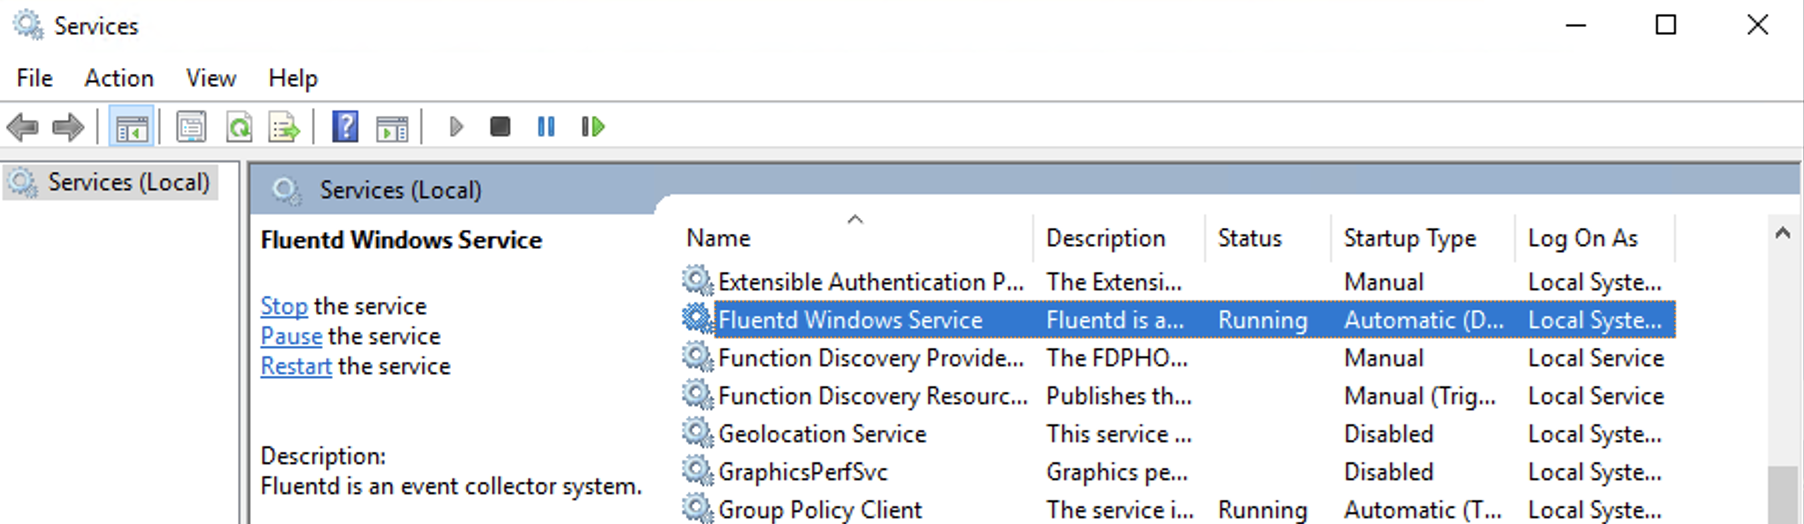1804x524 pixels.
Task: Open the Action menu
Action: [x=119, y=78]
